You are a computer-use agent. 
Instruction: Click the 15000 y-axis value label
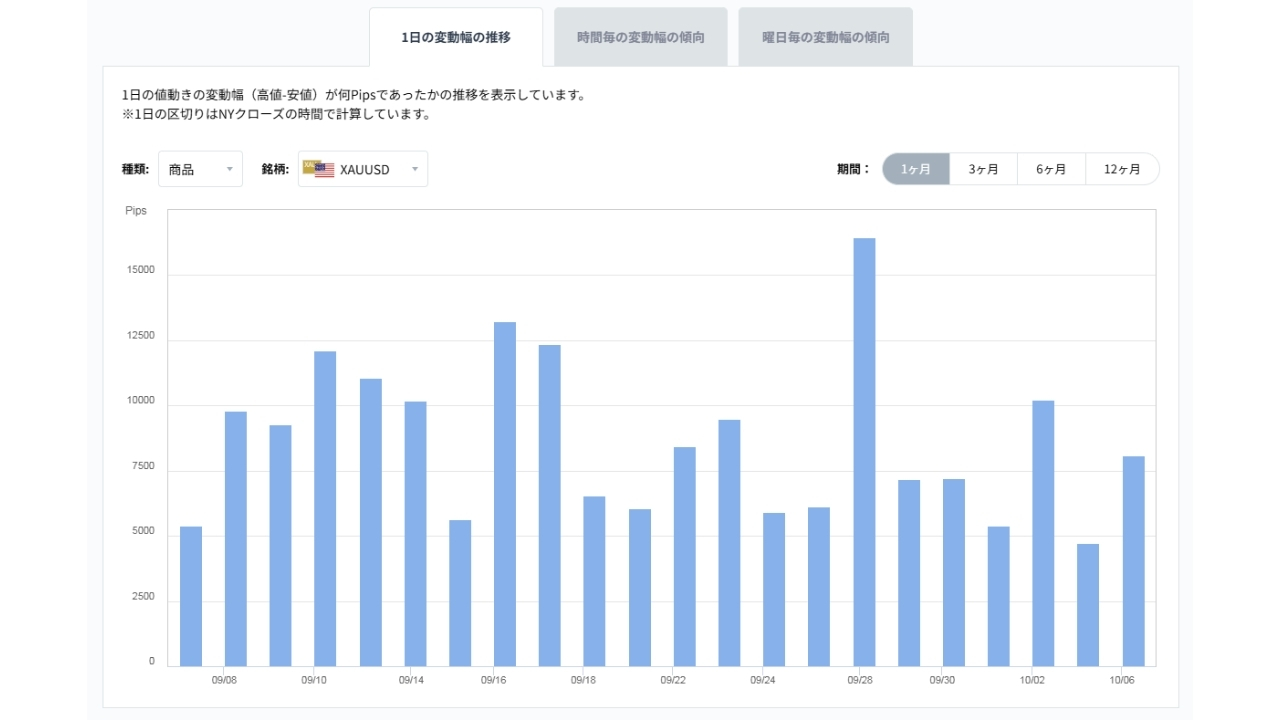coord(140,270)
